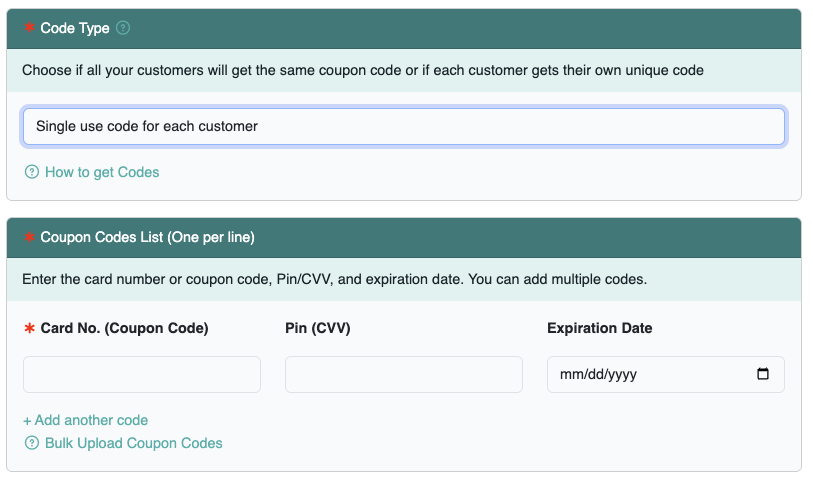Click red asterisk next to Card No. label
The image size is (813, 483).
[29, 328]
